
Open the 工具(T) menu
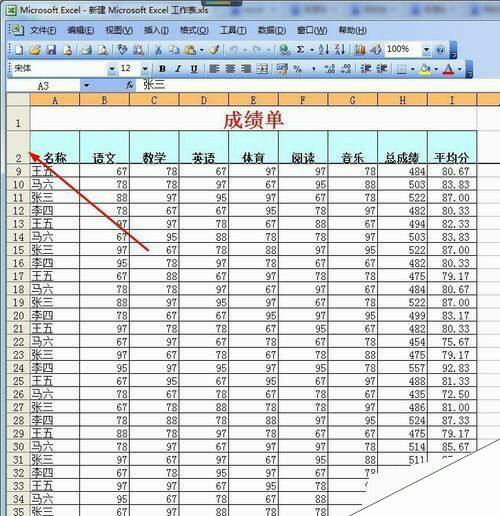click(x=233, y=31)
